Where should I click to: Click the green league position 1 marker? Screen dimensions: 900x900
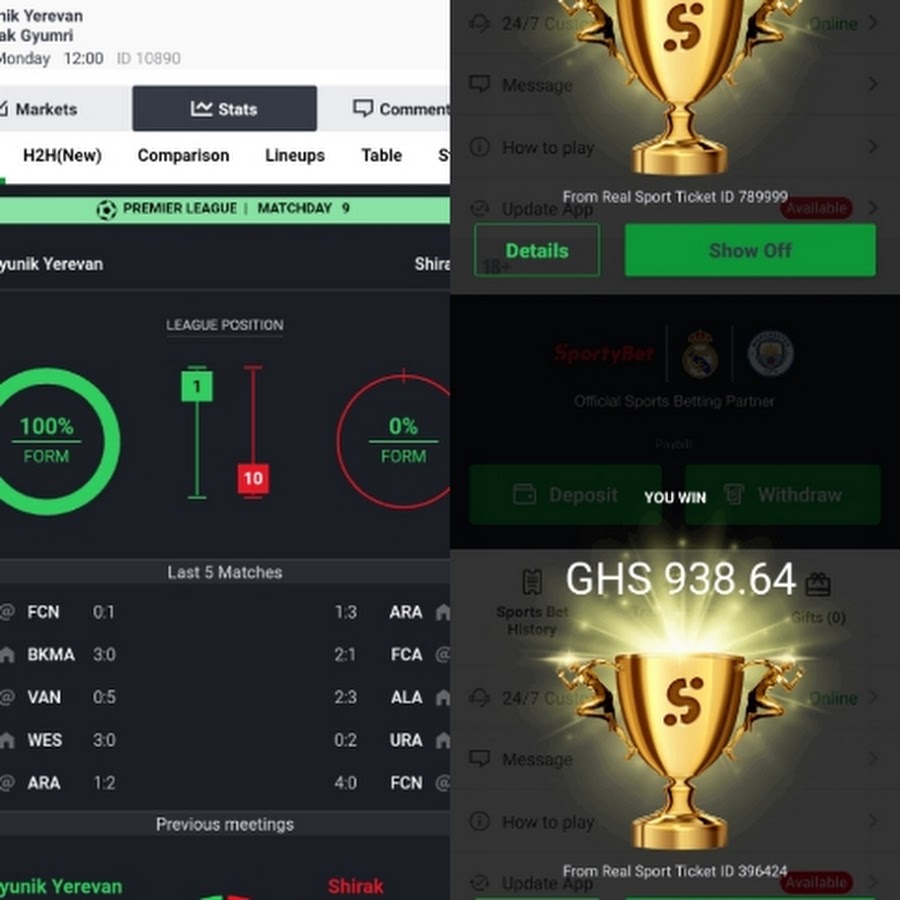[197, 386]
